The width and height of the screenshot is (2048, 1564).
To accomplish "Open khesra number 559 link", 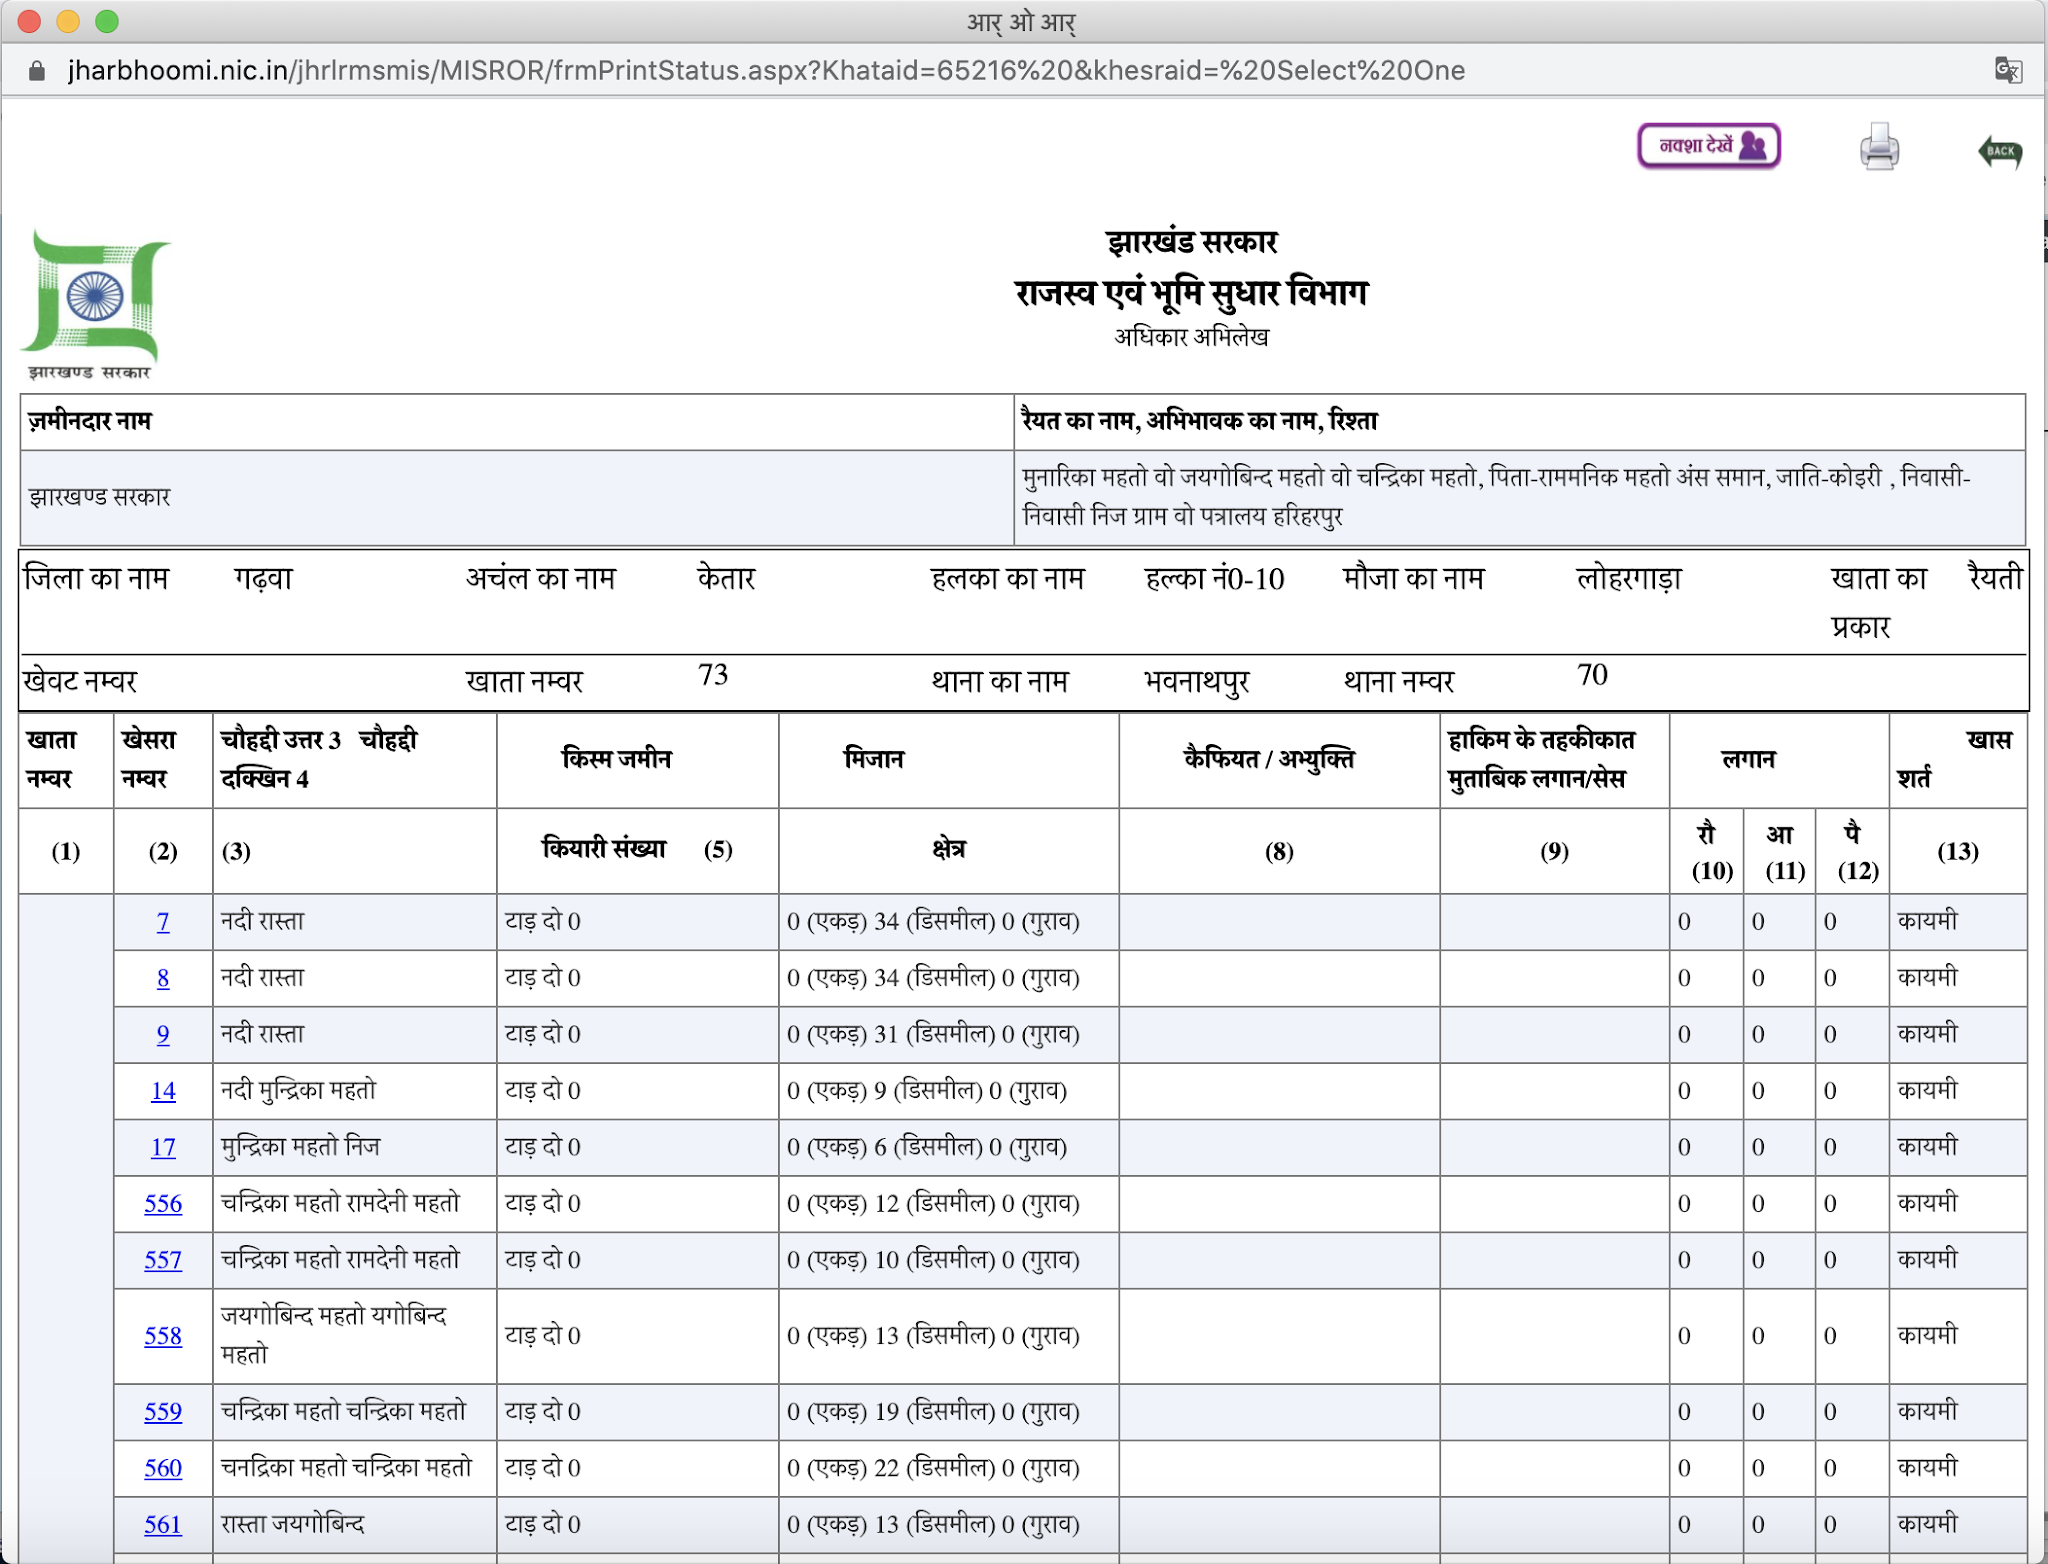I will coord(163,1412).
